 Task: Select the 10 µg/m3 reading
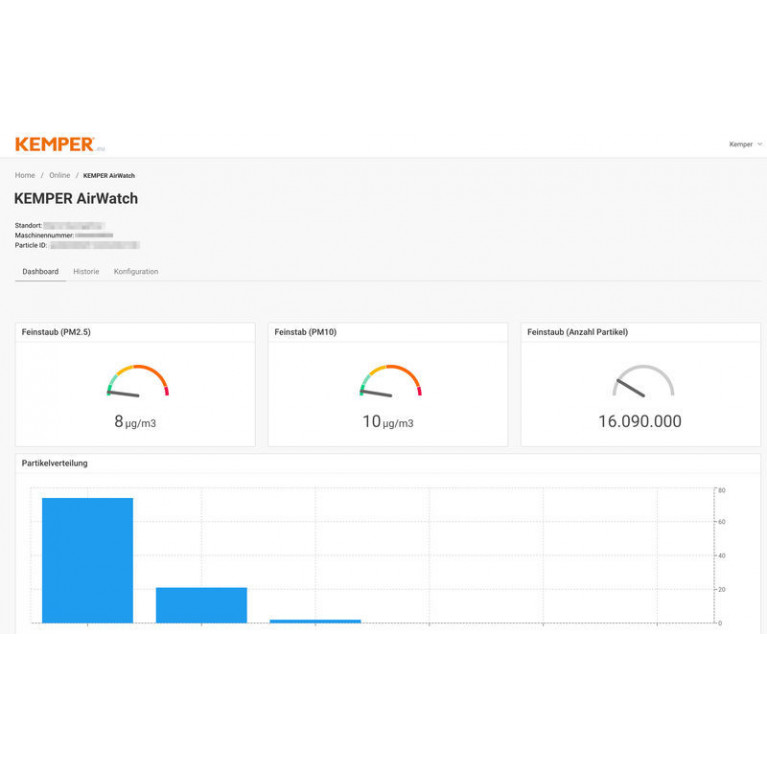388,422
